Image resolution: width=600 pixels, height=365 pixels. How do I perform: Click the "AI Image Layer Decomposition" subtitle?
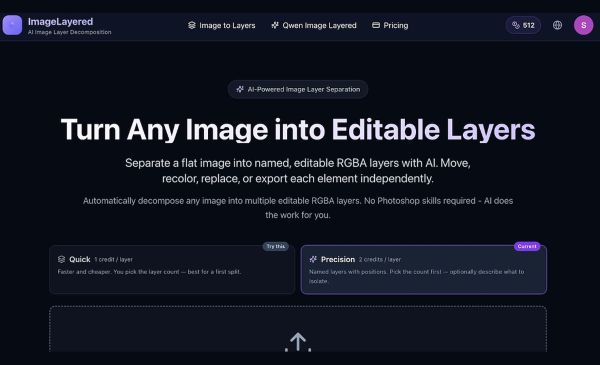[x=70, y=32]
